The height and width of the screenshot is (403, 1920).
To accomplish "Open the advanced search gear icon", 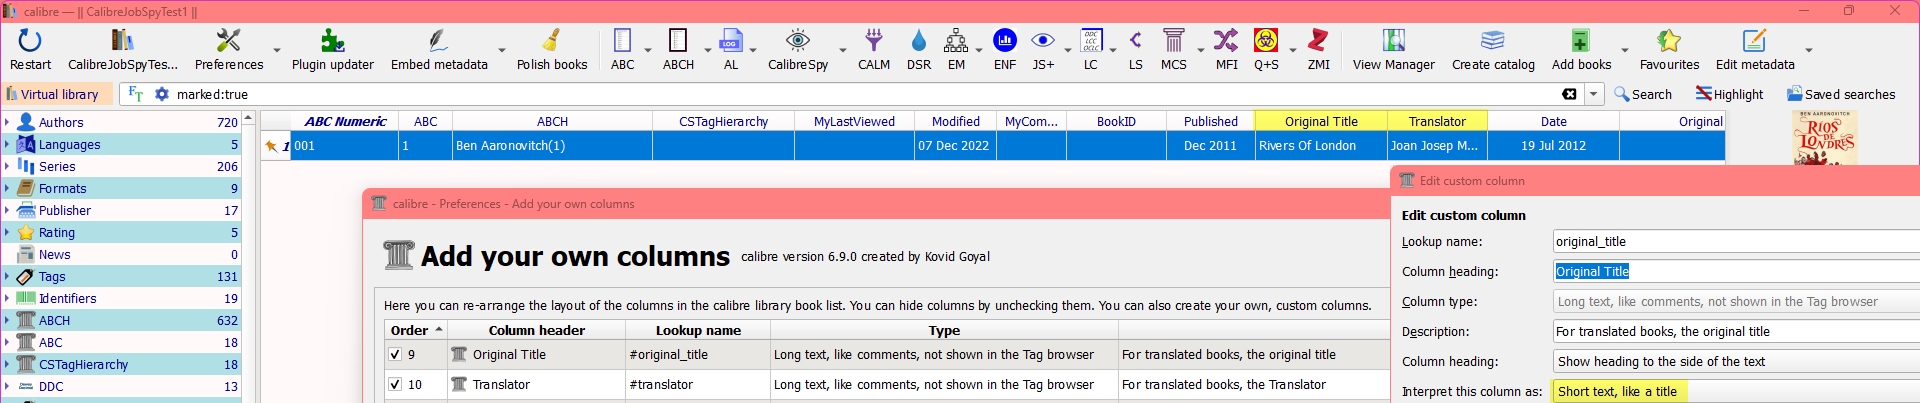I will click(162, 94).
